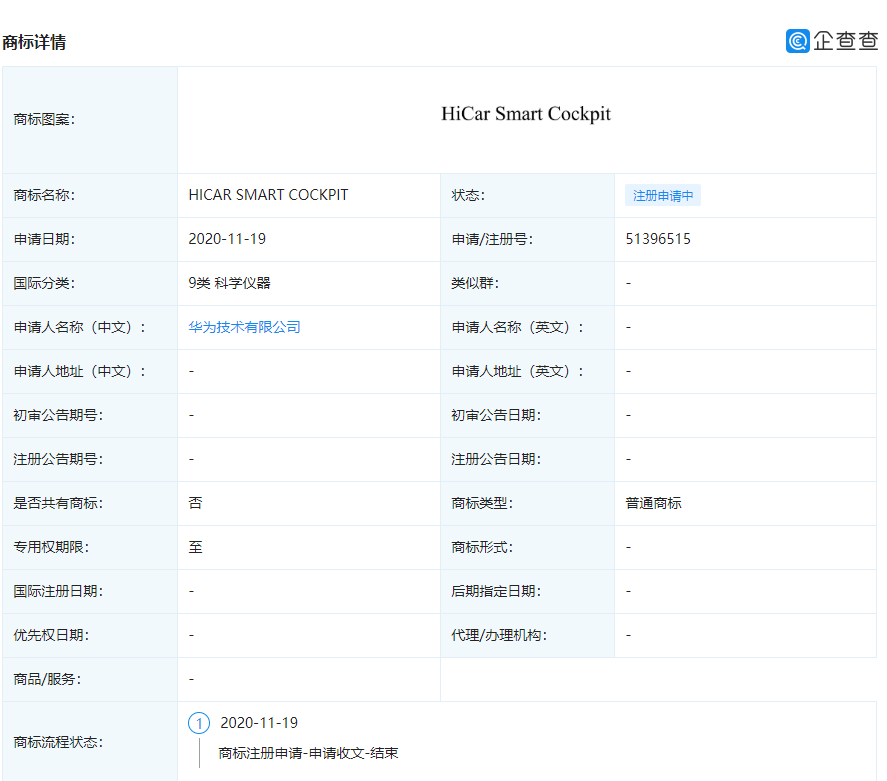Select the 普通商标 trademark type value
The width and height of the screenshot is (887, 781).
tap(653, 503)
